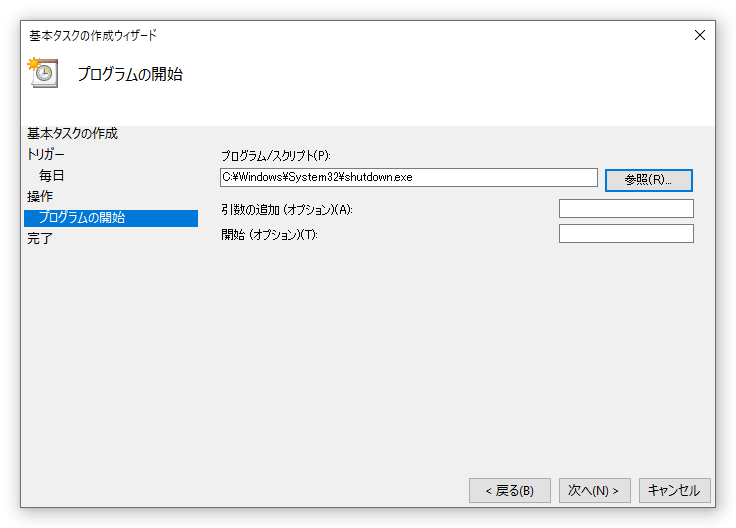
Task: Click the task wizard clock icon
Action: pyautogui.click(x=43, y=73)
